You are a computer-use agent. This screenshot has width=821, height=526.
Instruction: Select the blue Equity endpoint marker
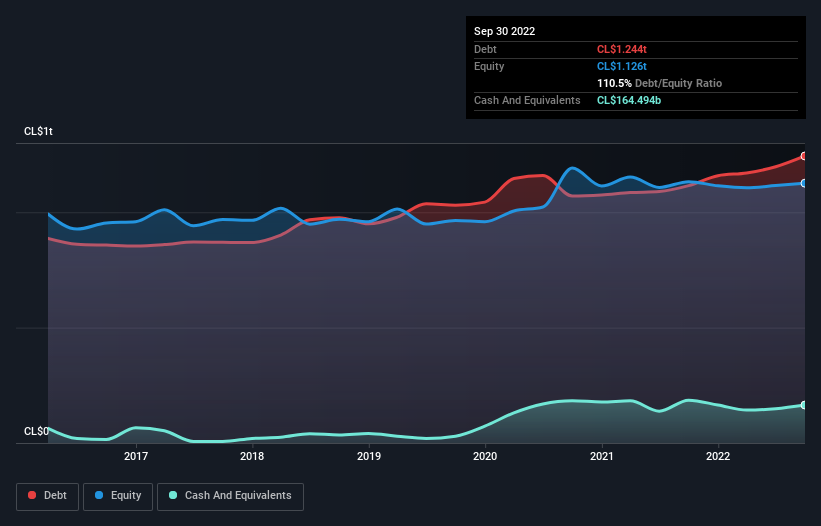(804, 183)
